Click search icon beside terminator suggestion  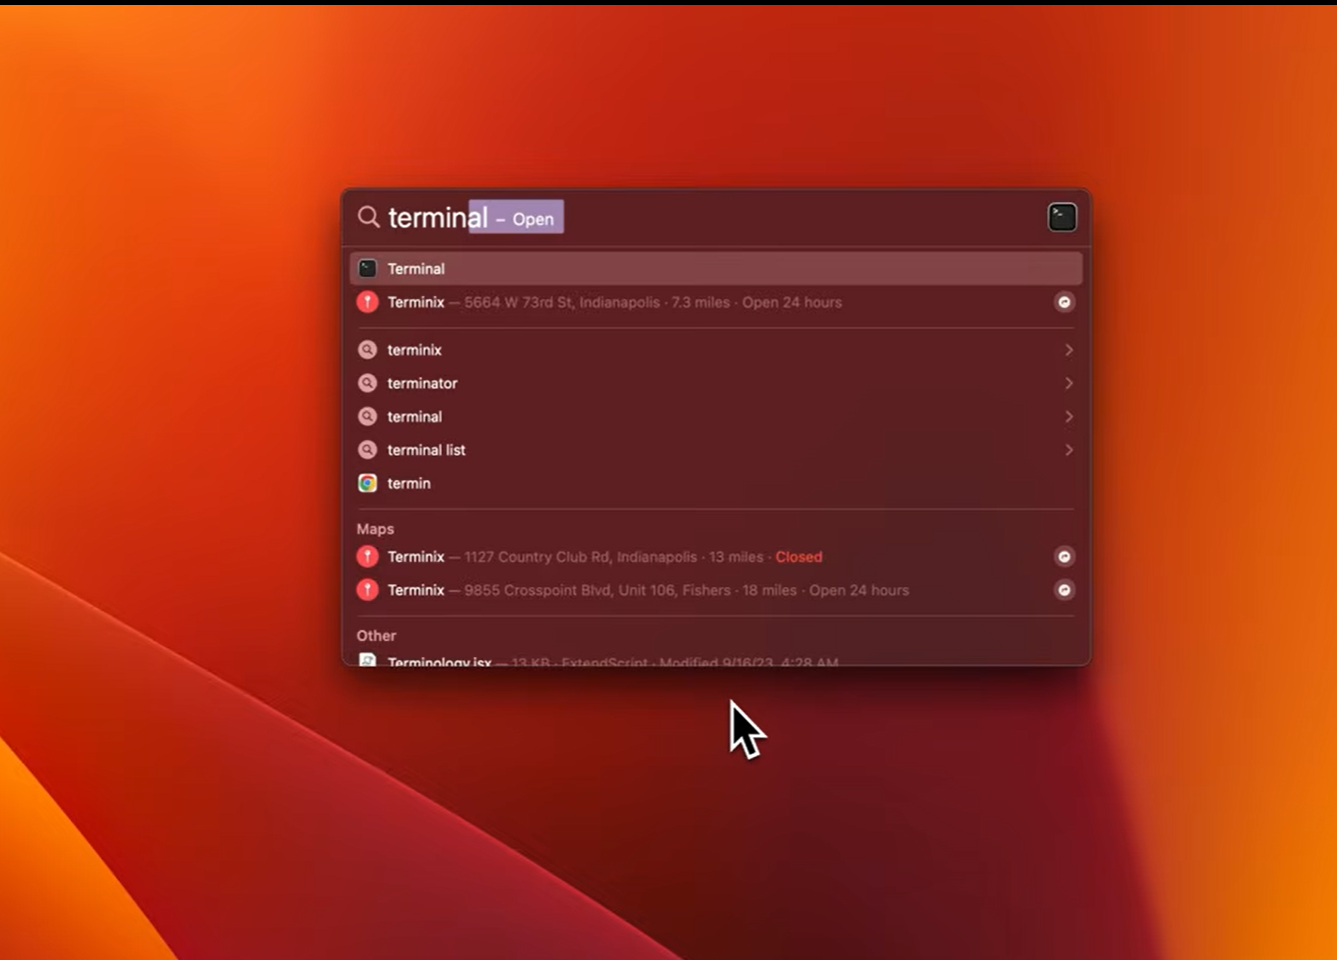click(368, 383)
